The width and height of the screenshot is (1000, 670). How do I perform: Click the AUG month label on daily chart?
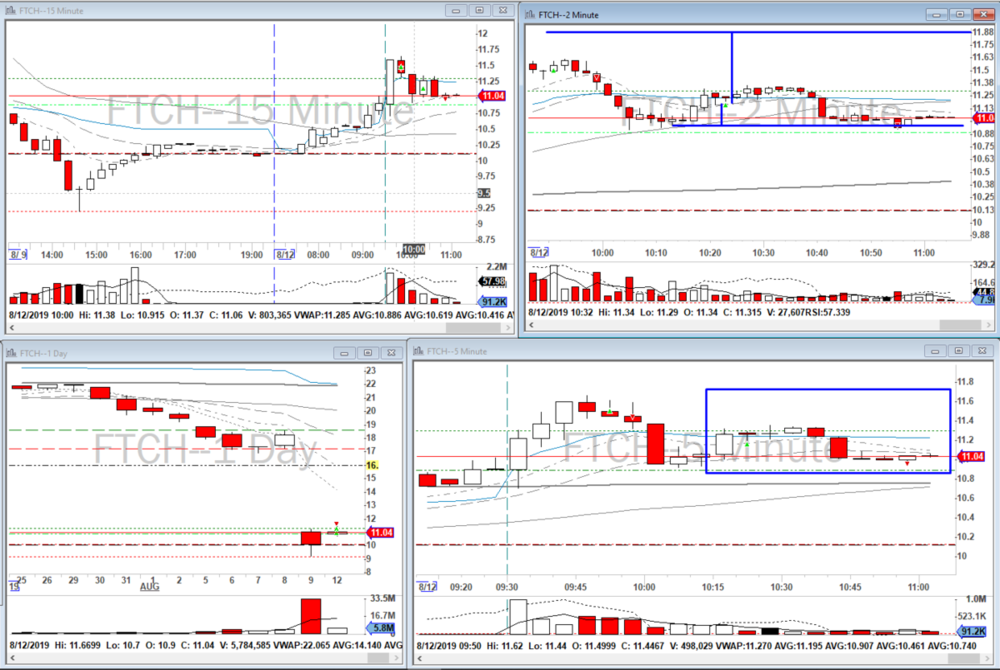click(x=149, y=581)
